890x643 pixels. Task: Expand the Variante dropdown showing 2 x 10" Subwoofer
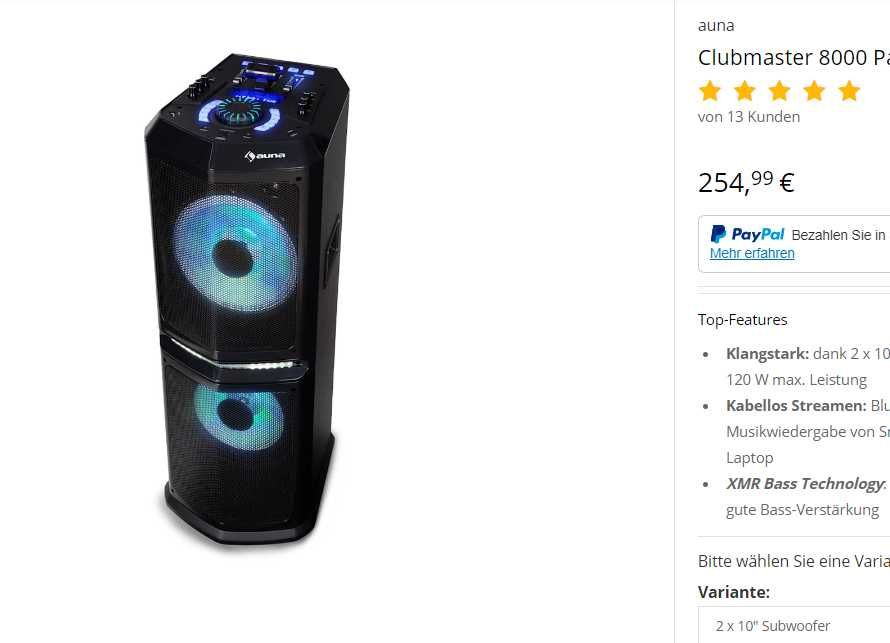coord(794,625)
